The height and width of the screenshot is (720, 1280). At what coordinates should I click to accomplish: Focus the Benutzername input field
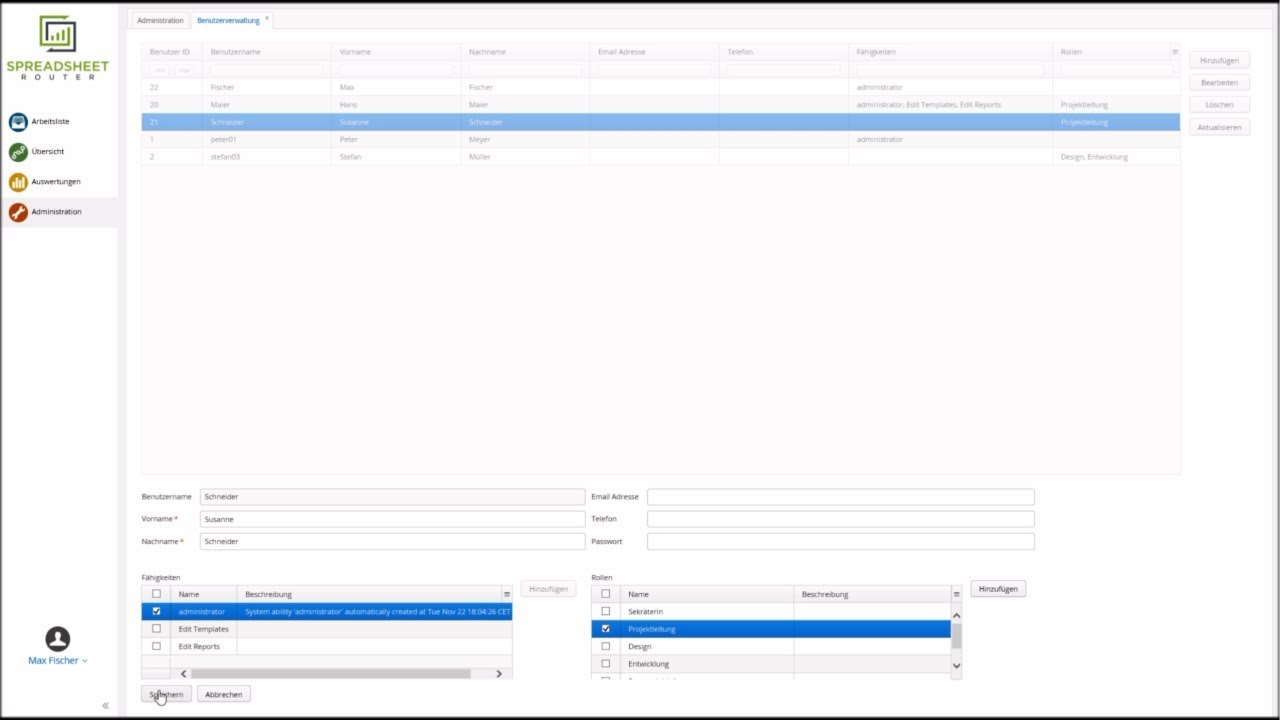click(392, 497)
